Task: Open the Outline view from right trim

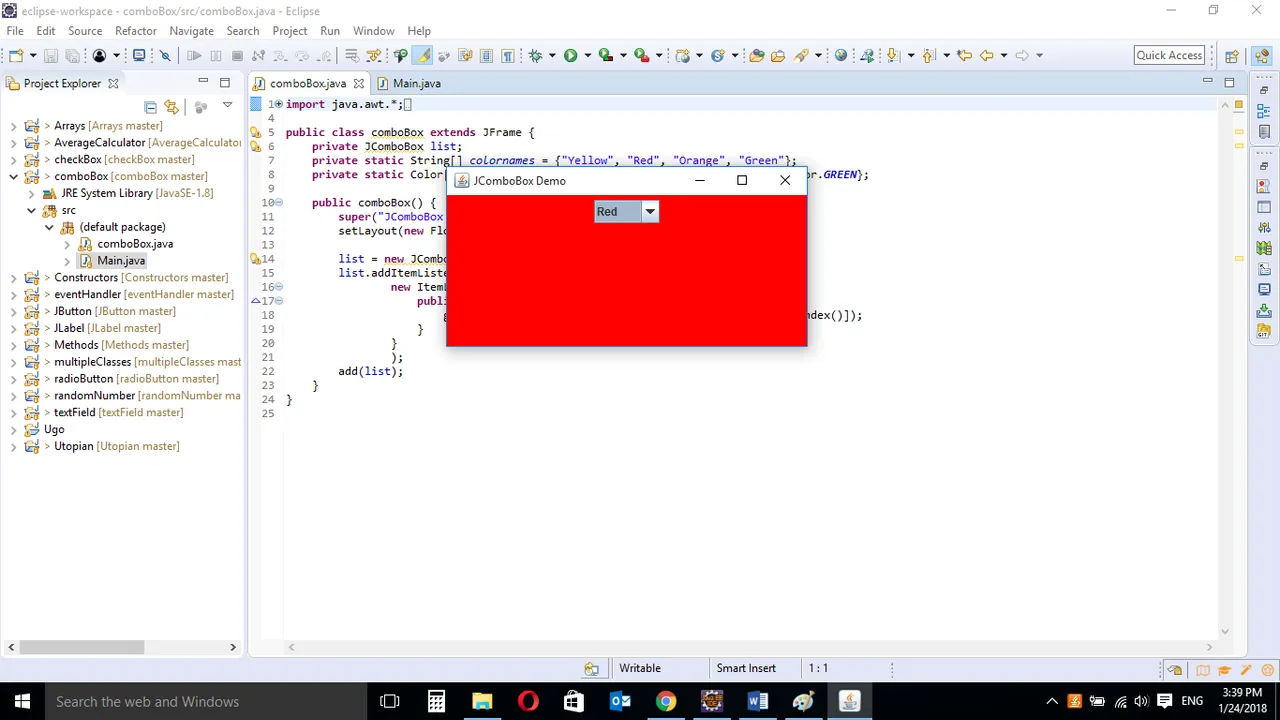Action: tap(1264, 111)
